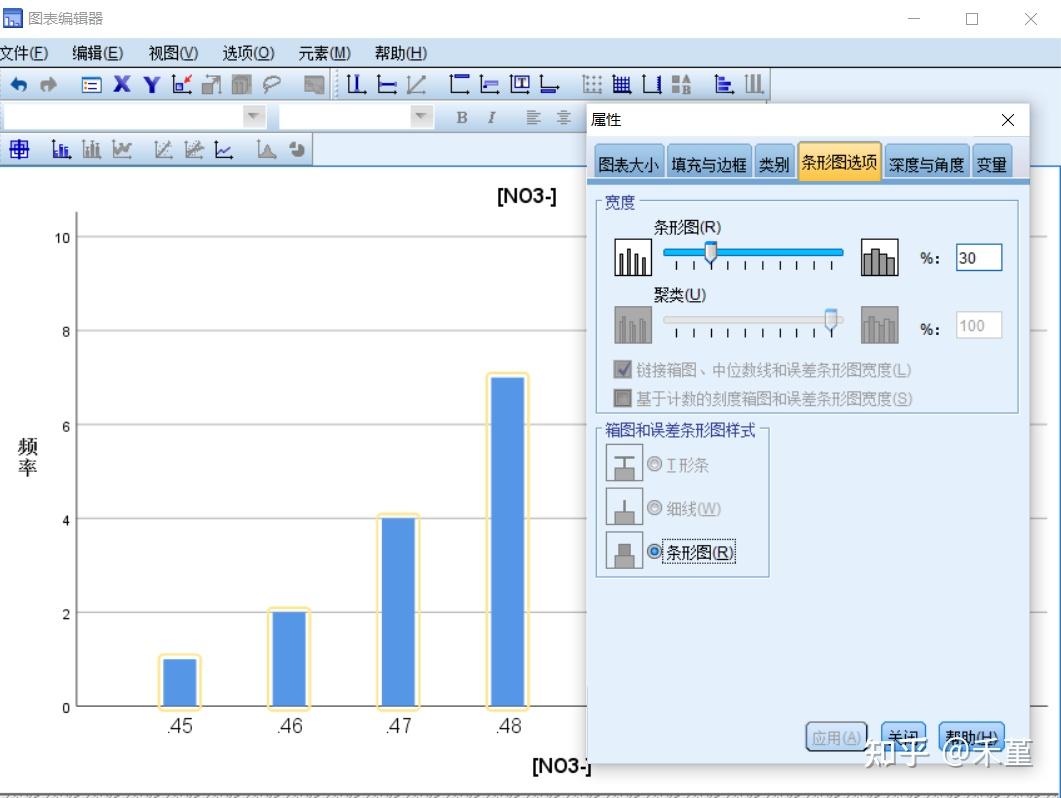Viewport: 1061px width, 798px height.
Task: Select the X axis icon in the toolbar
Action: (122, 84)
